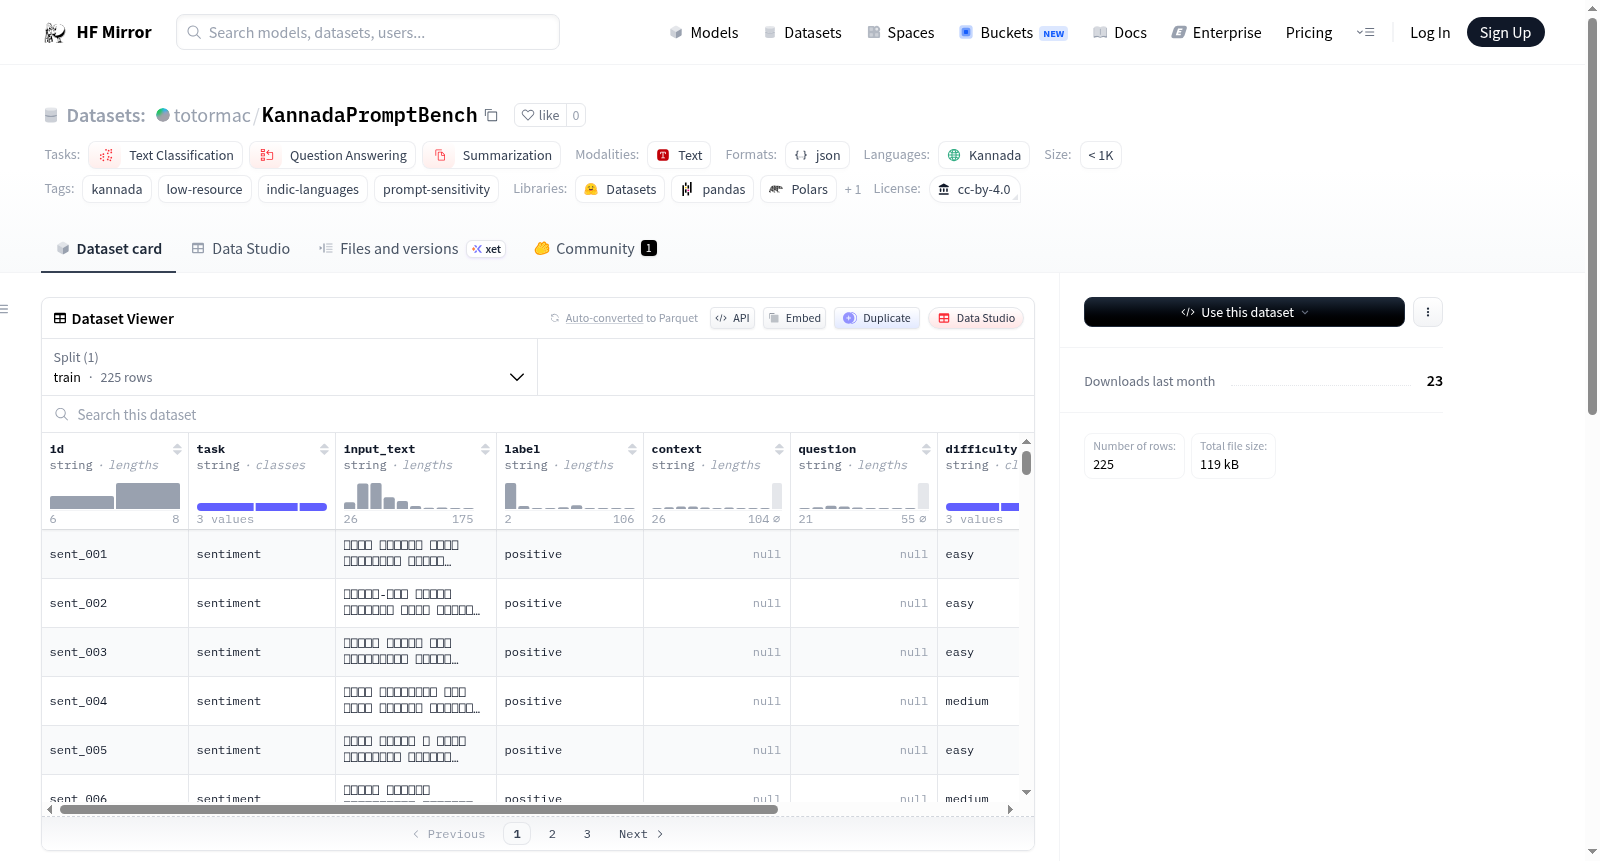Image resolution: width=1600 pixels, height=861 pixels.
Task: Click the Embed button
Action: click(x=794, y=318)
